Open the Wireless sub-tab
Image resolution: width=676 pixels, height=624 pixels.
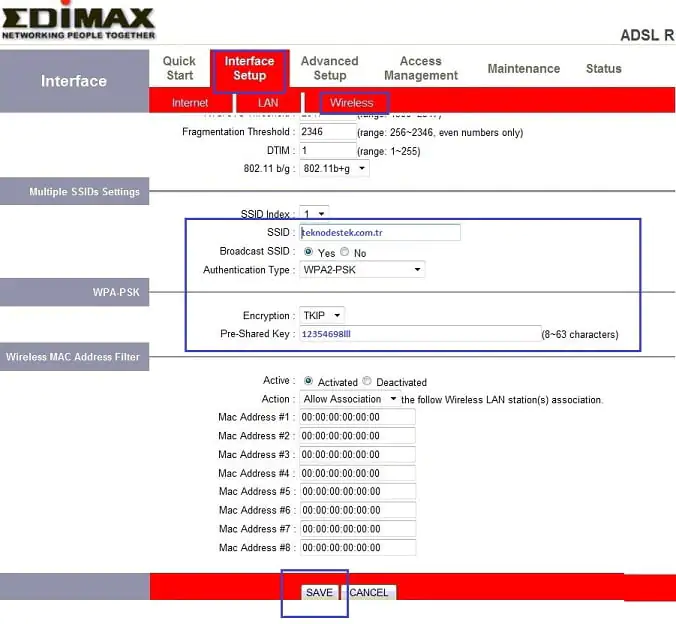(x=351, y=102)
